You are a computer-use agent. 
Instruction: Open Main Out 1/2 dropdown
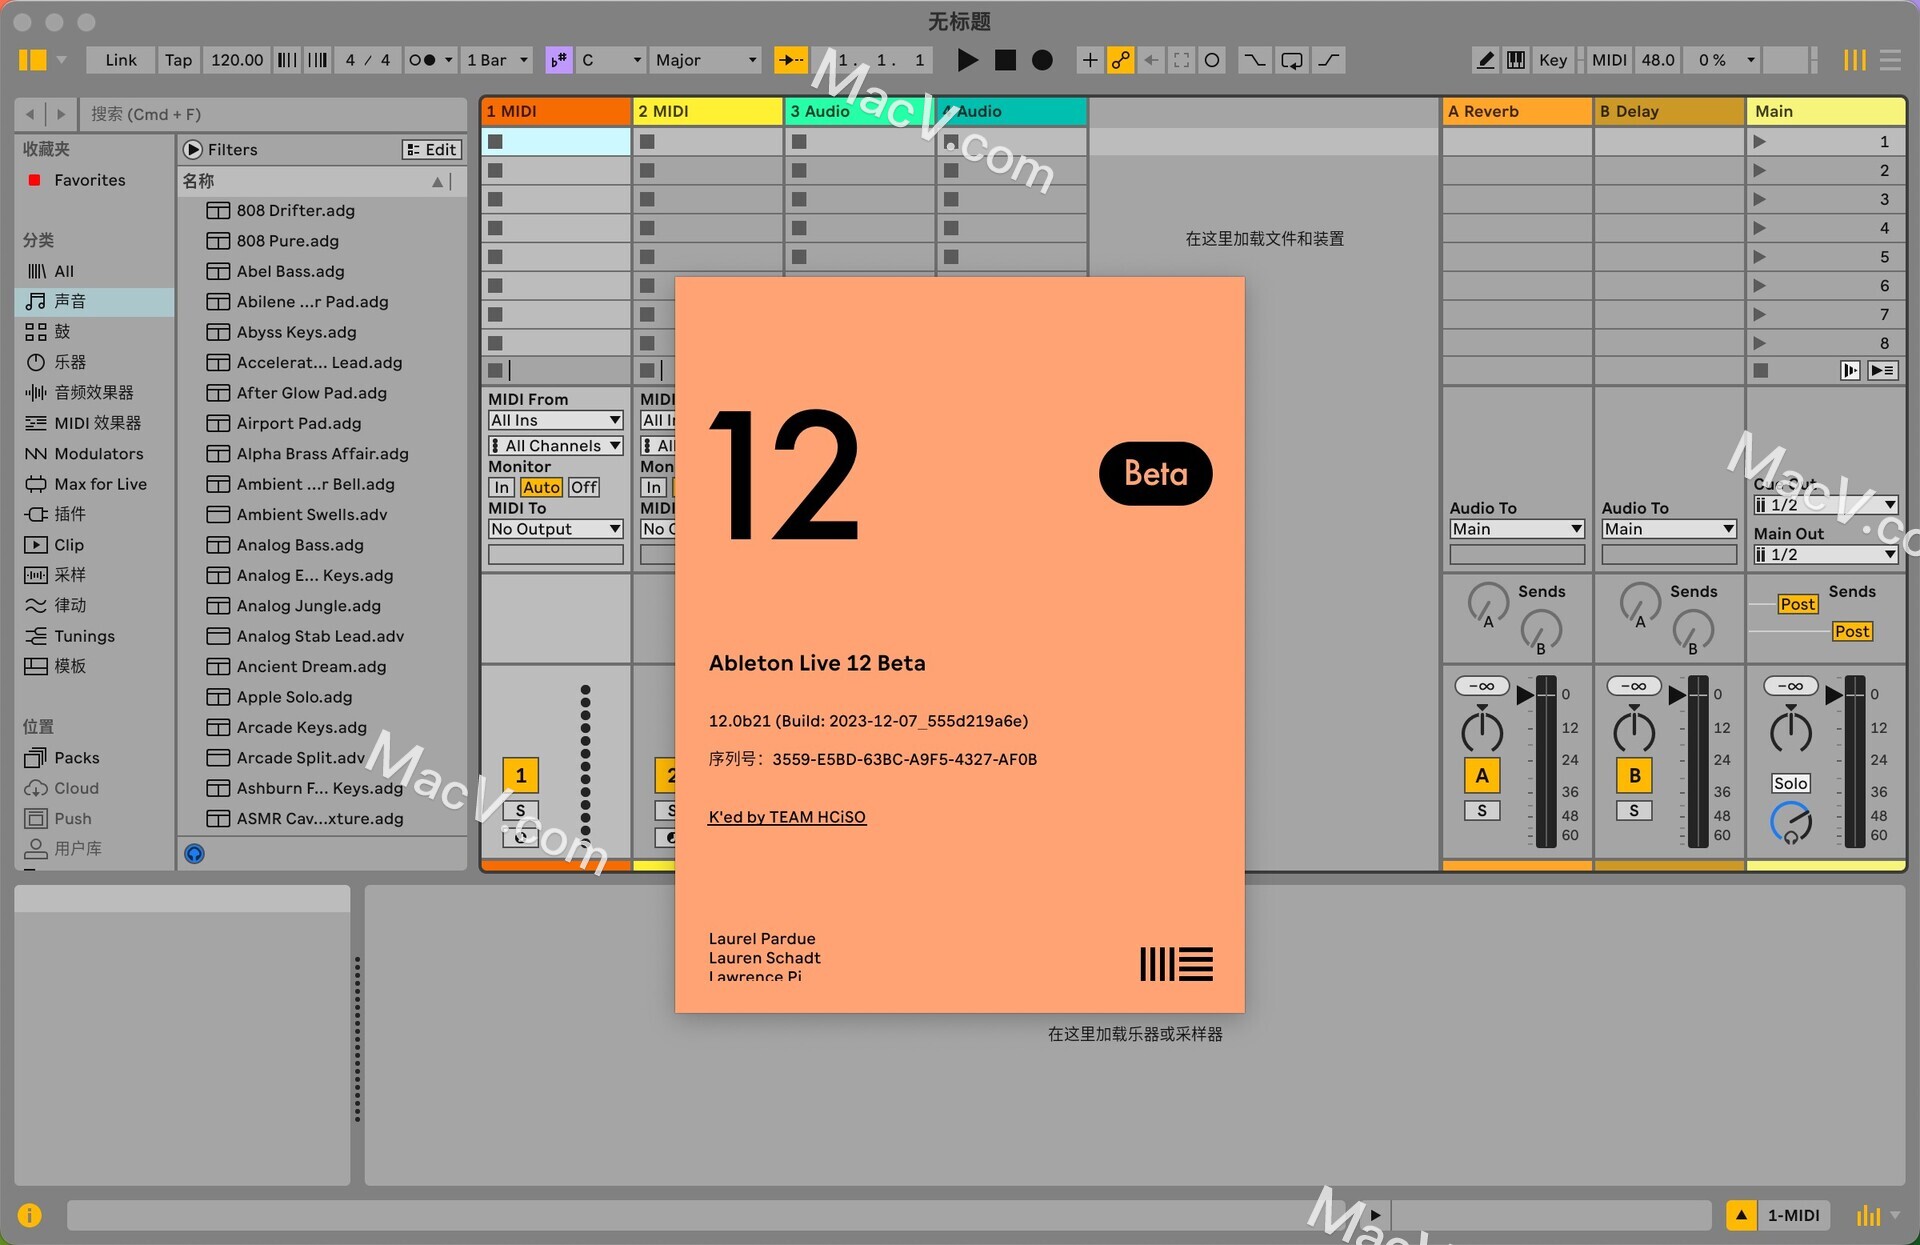pyautogui.click(x=1826, y=555)
